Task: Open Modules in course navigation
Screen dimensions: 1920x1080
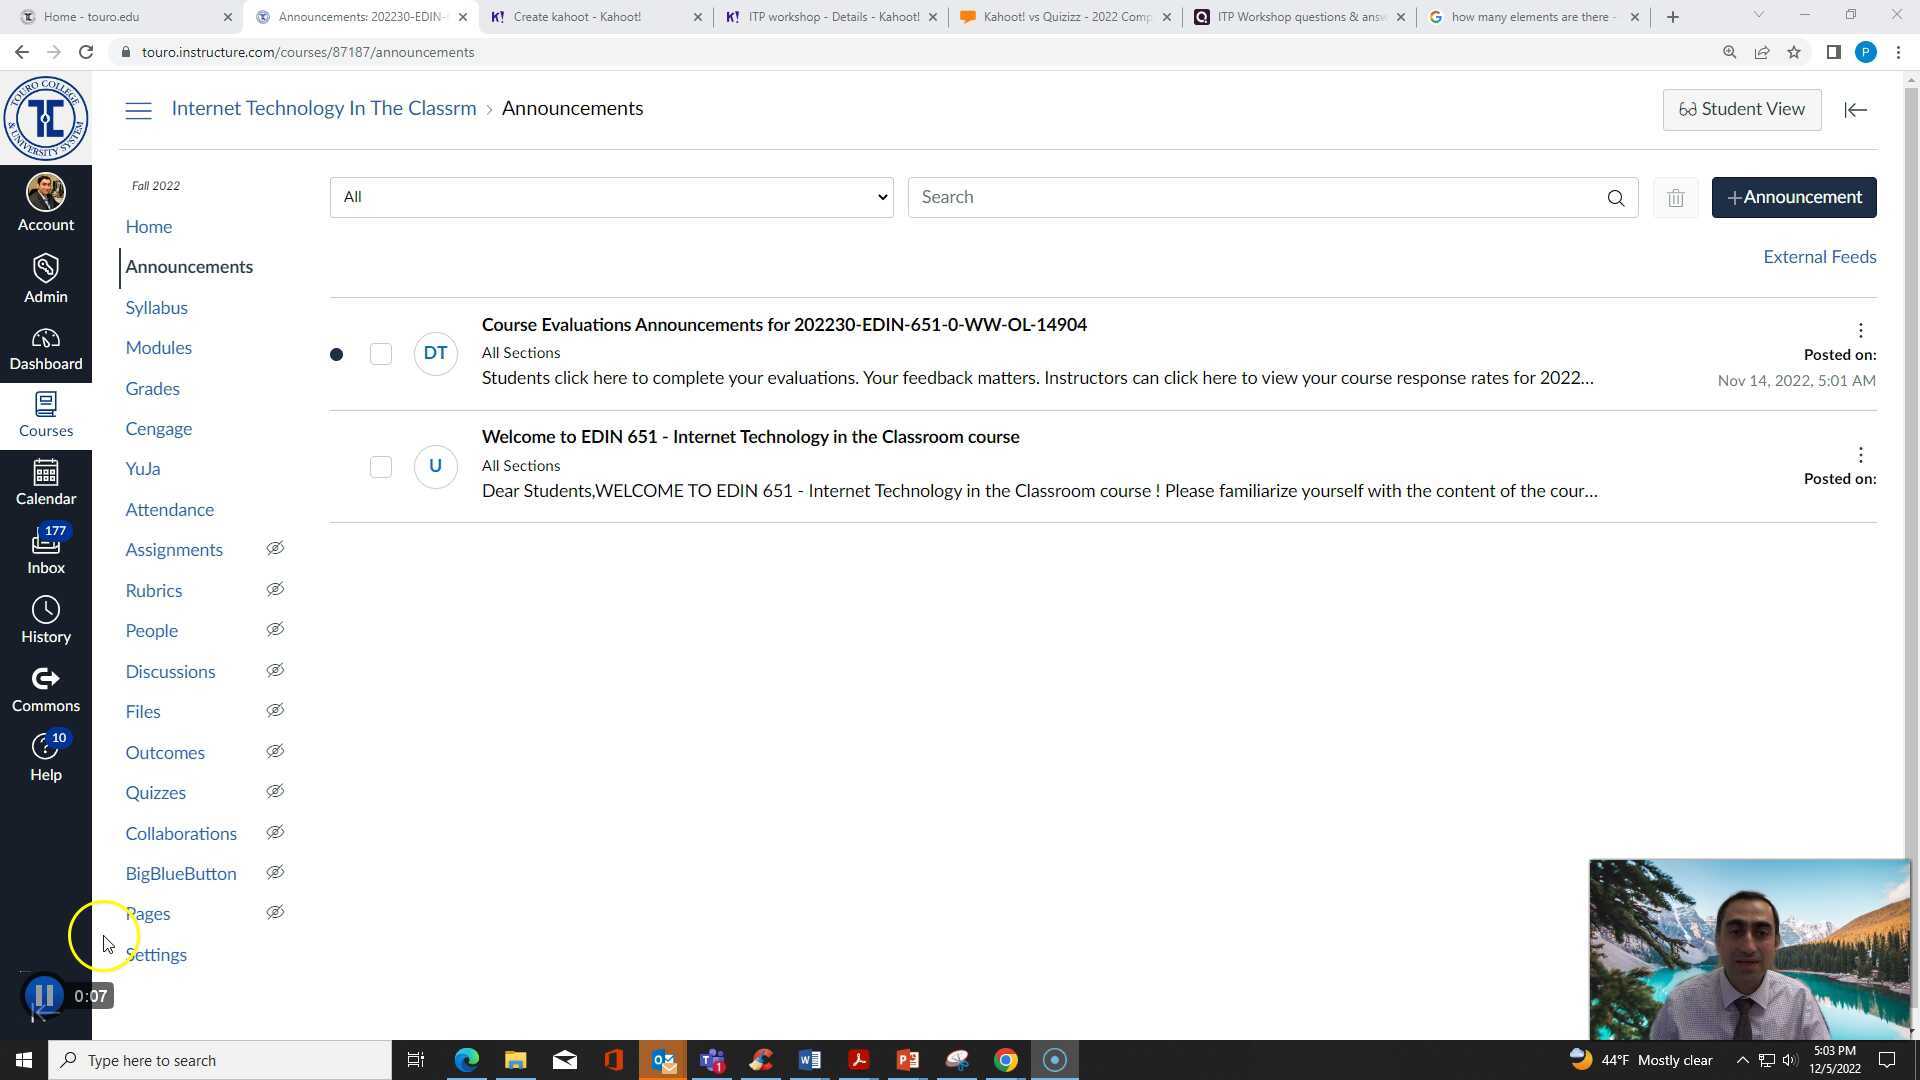Action: click(158, 348)
